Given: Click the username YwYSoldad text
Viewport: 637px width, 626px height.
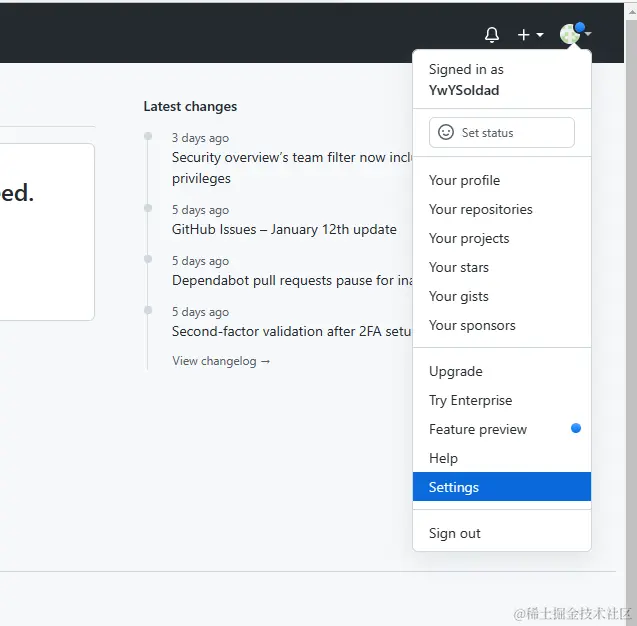Looking at the screenshot, I should click(x=464, y=90).
